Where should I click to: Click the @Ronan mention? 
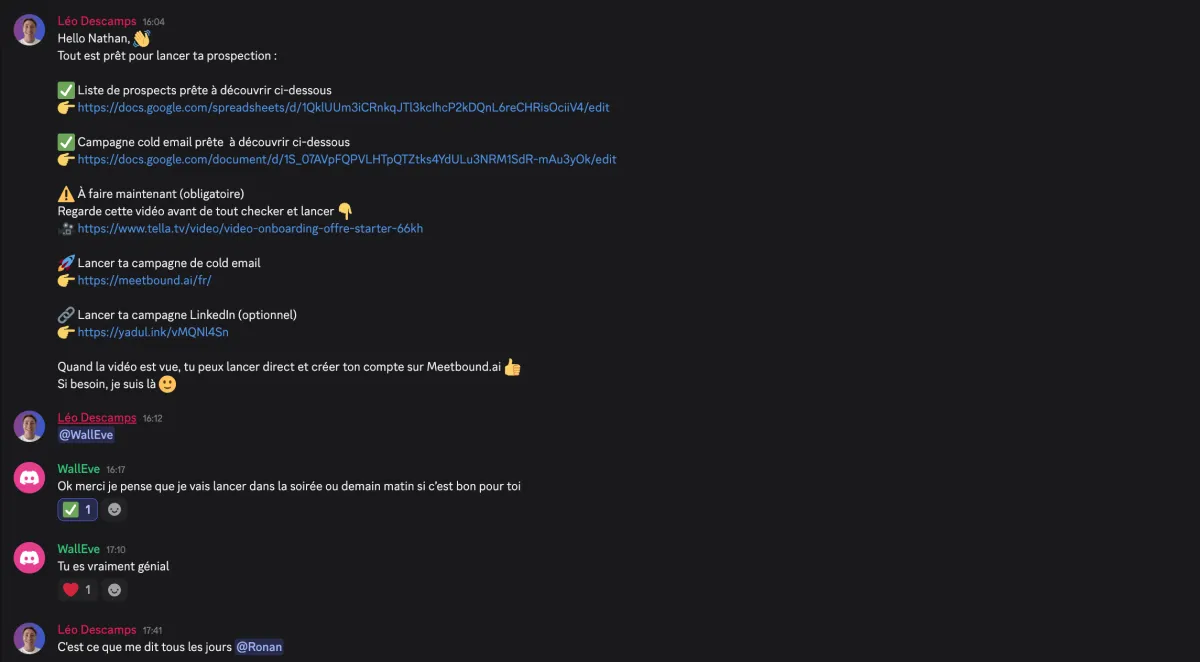259,647
